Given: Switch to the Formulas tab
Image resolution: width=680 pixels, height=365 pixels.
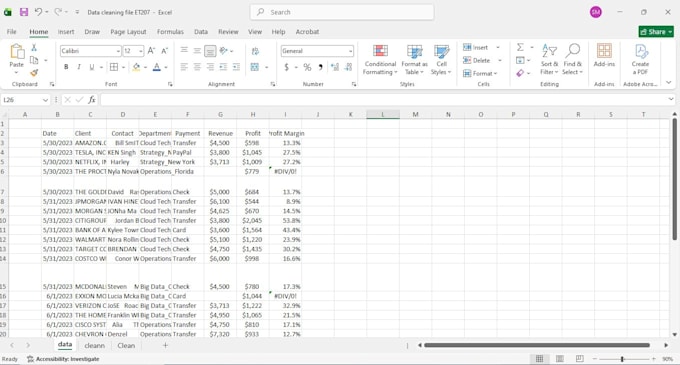Looking at the screenshot, I should [170, 32].
